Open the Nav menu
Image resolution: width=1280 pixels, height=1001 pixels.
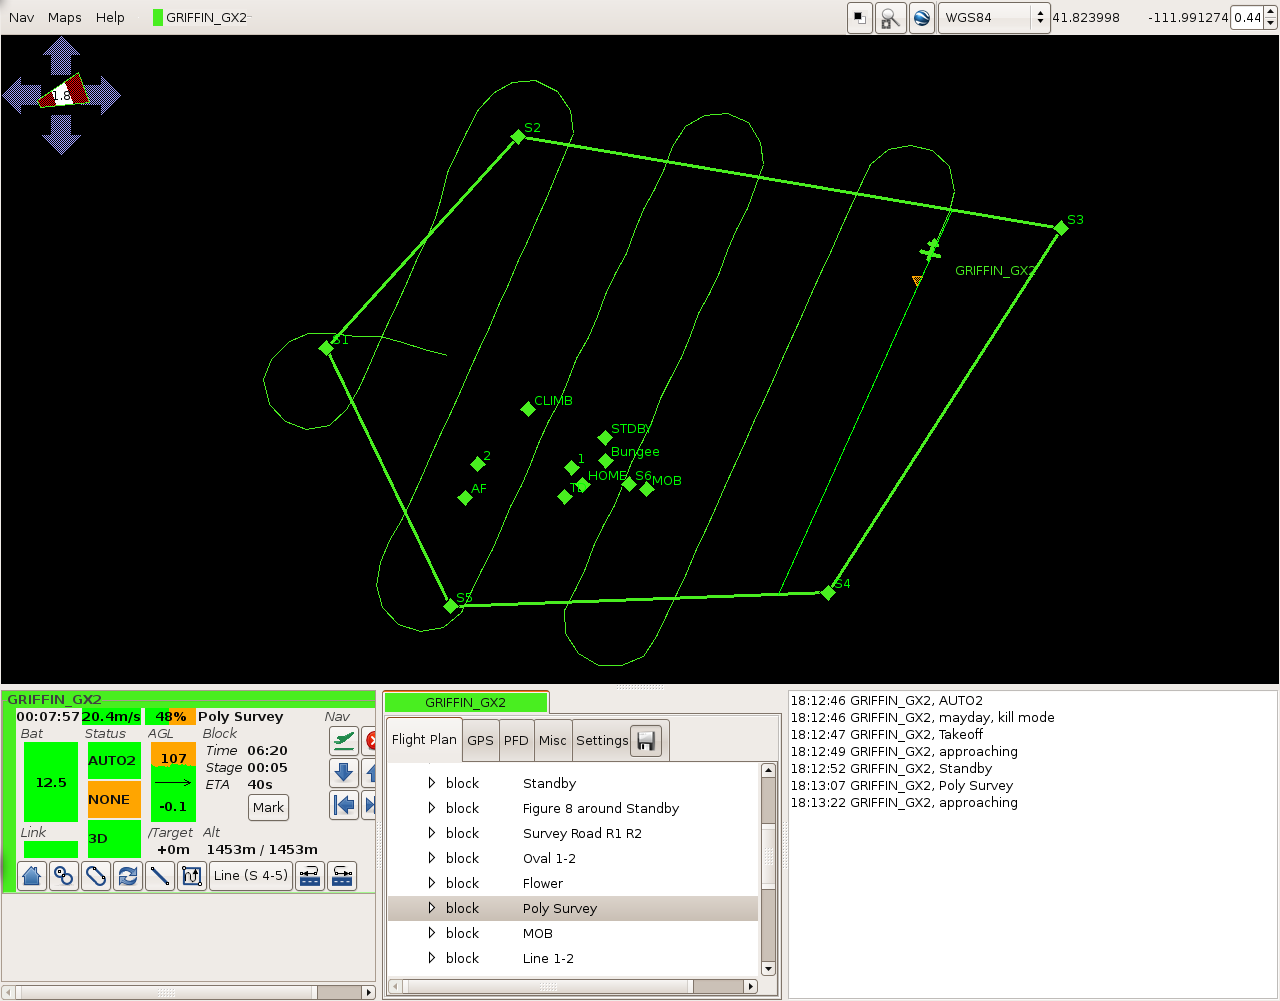click(x=21, y=17)
